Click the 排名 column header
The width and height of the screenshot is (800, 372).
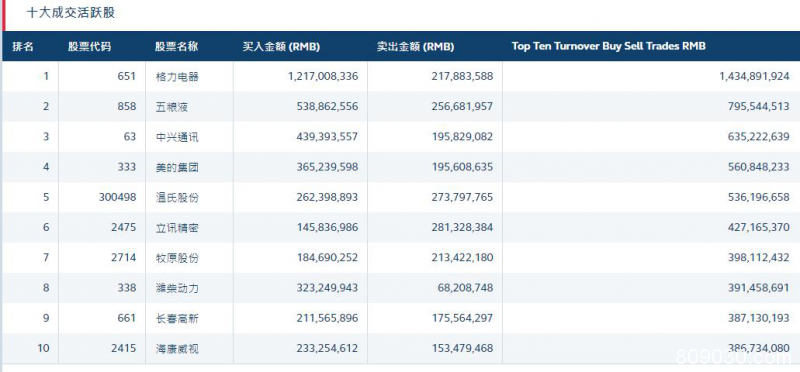[23, 46]
